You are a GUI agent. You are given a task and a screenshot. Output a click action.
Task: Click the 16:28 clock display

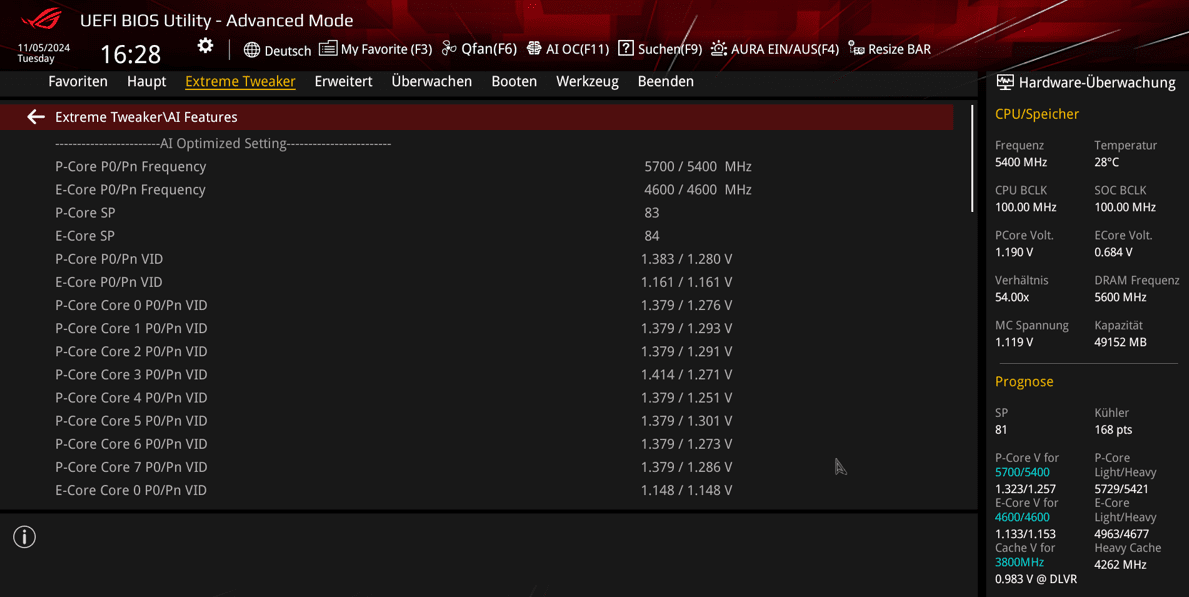(130, 54)
